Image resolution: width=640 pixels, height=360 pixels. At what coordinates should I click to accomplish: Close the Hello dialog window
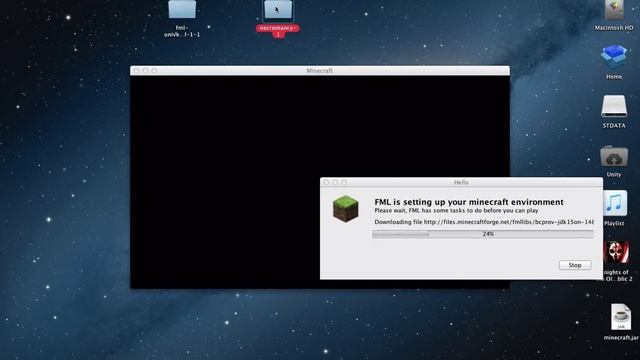[x=326, y=182]
